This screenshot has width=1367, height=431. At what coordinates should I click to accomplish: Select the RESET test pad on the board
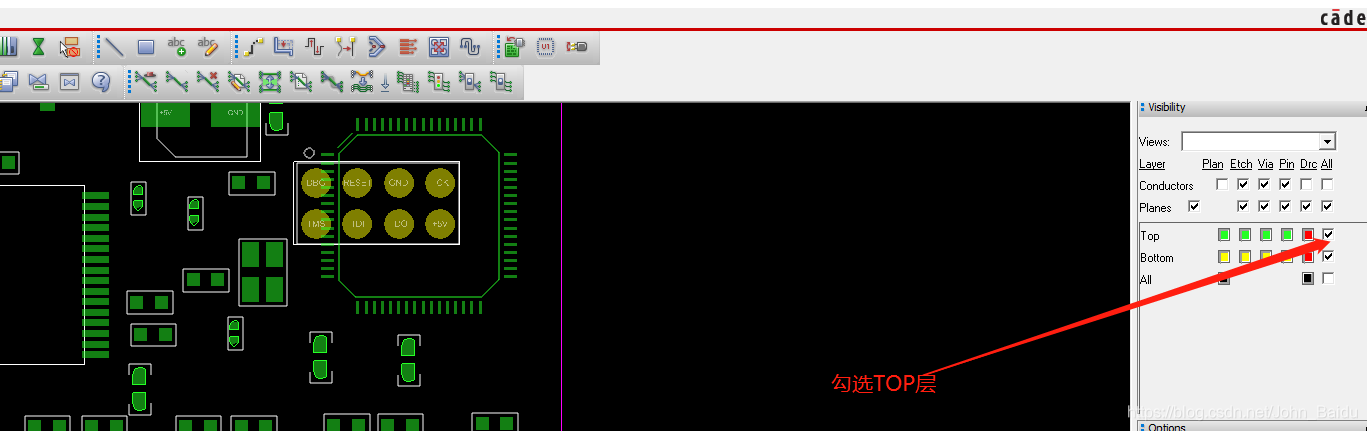[357, 183]
